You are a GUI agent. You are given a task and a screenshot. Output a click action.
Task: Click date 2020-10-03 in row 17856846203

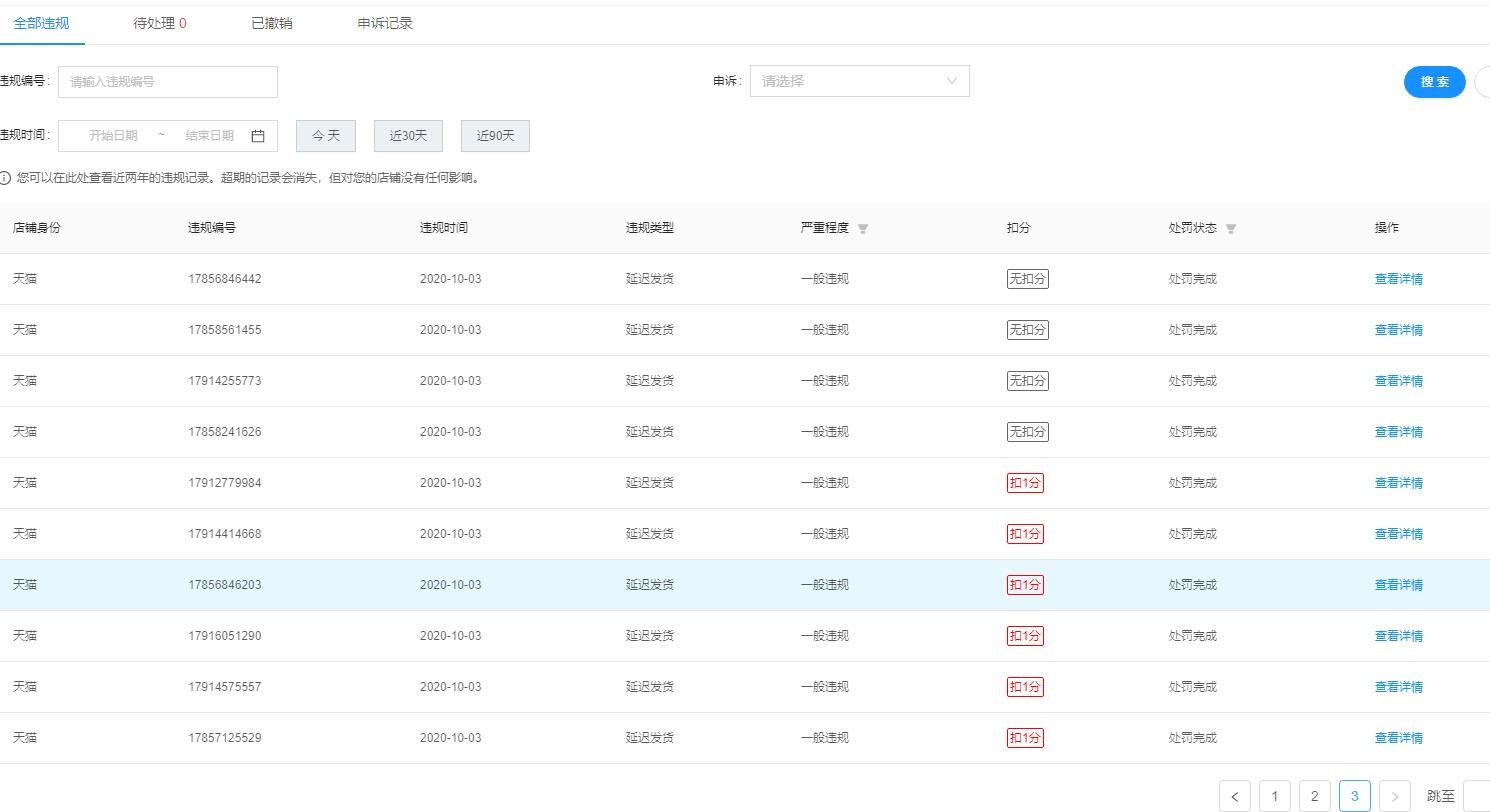click(x=451, y=585)
